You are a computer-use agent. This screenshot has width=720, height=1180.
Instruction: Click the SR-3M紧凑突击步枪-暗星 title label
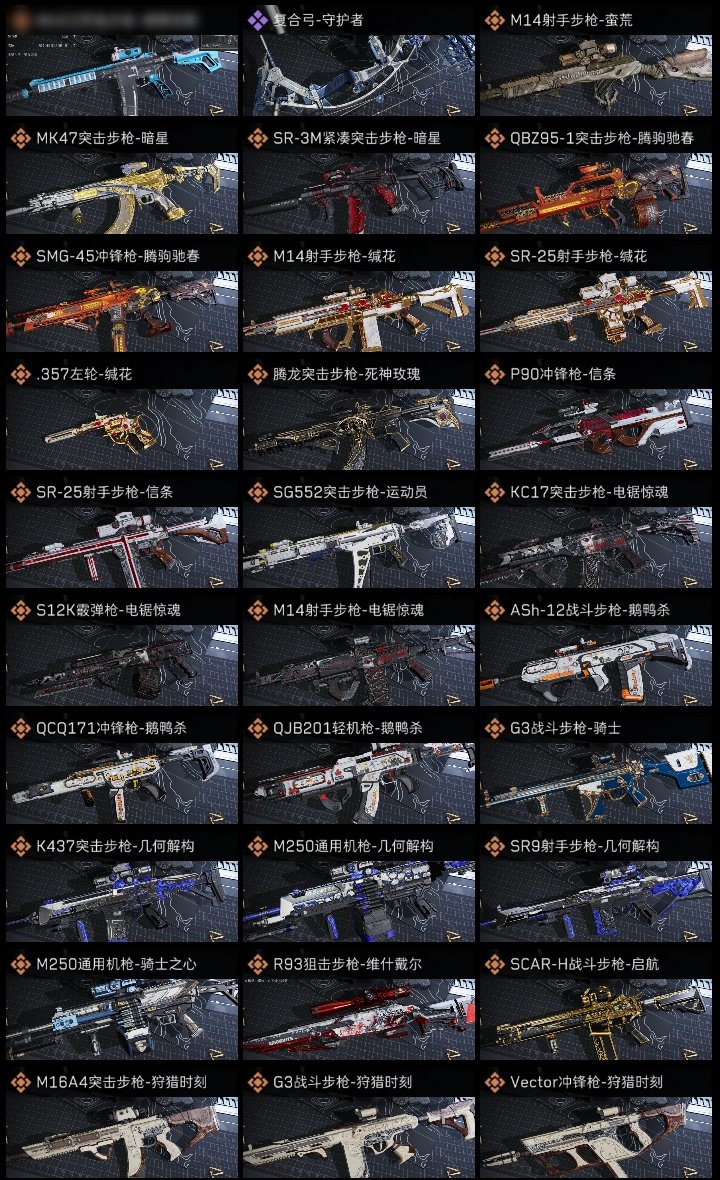357,138
